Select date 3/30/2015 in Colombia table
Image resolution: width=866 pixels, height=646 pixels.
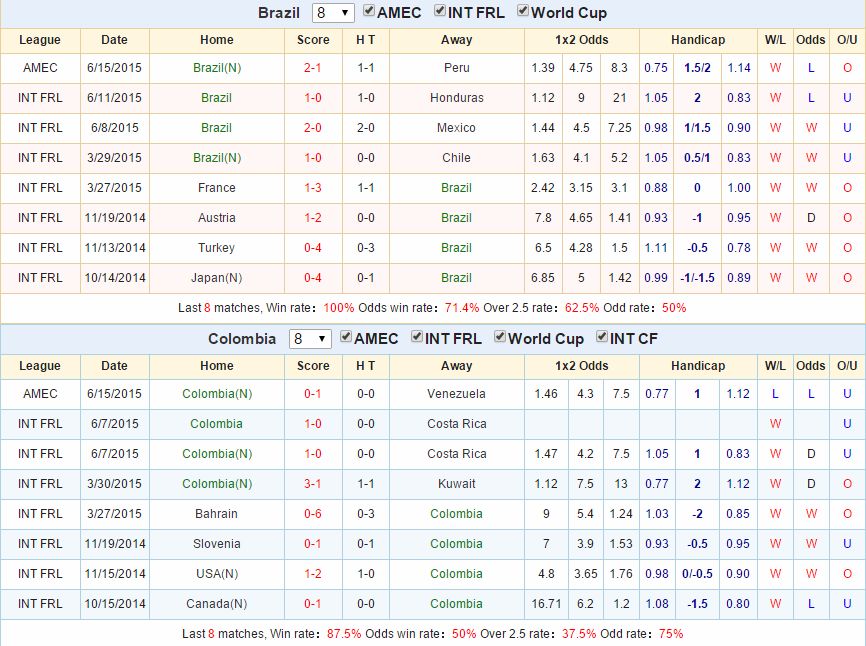point(114,484)
